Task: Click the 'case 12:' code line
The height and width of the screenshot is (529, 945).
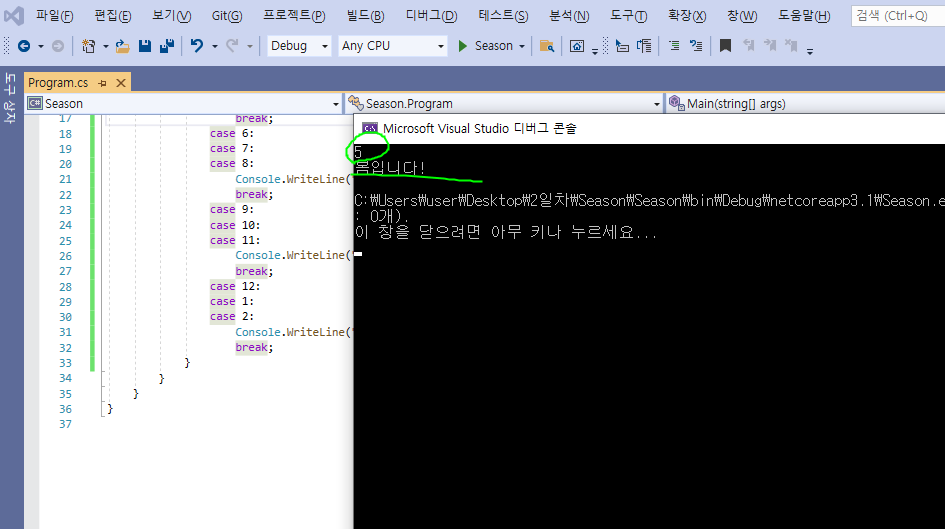Action: tap(235, 286)
